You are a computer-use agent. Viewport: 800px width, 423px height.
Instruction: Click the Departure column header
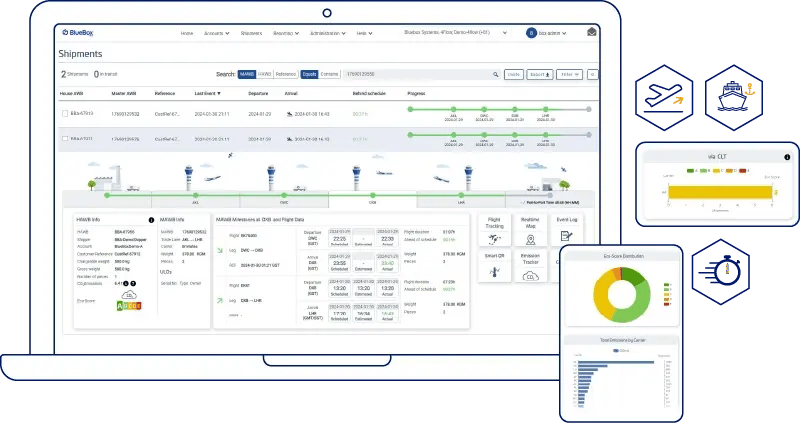click(x=258, y=94)
